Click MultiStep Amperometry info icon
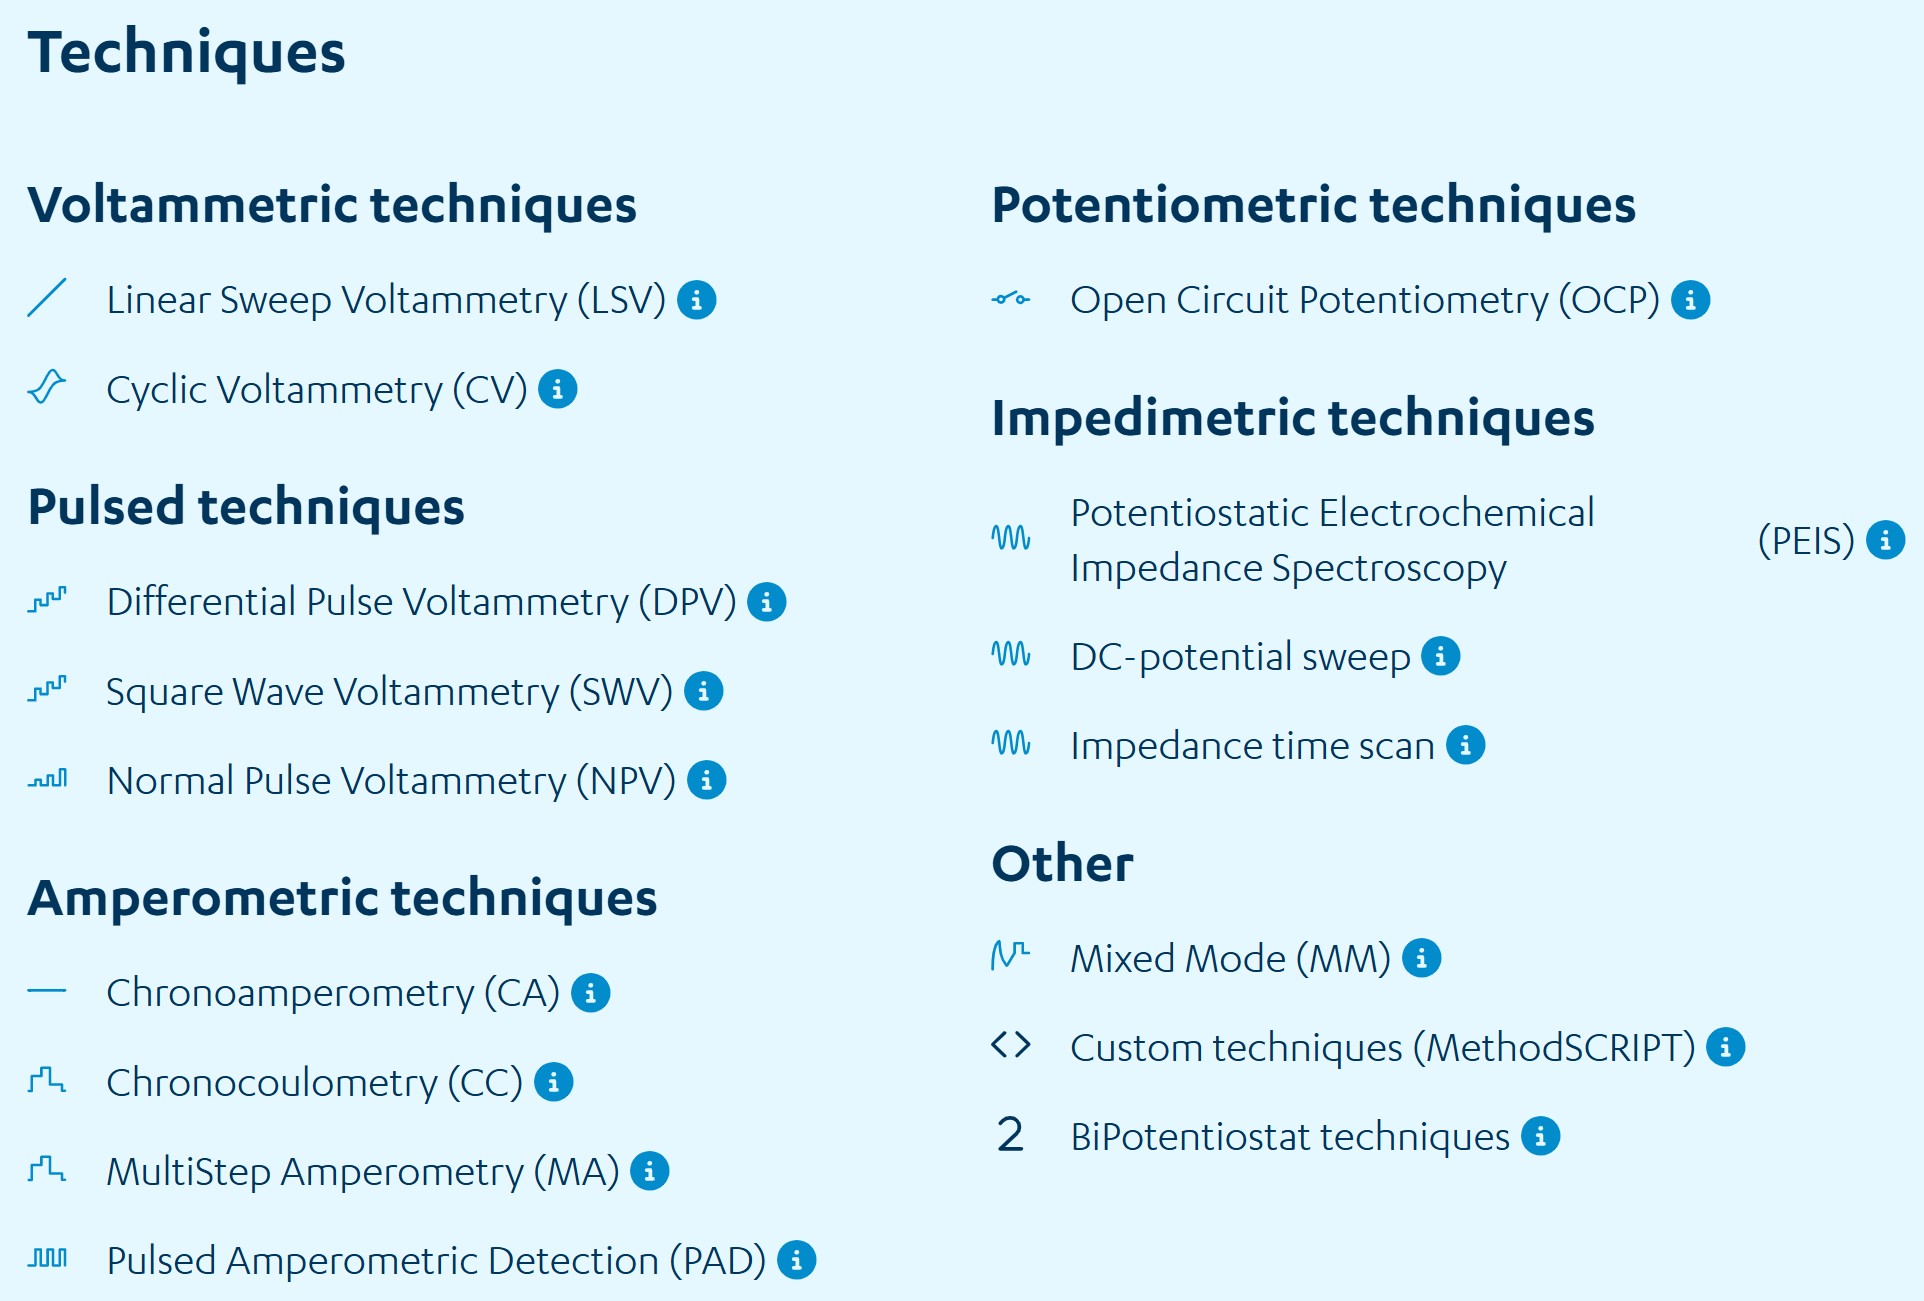The height and width of the screenshot is (1301, 1924). pos(649,1171)
